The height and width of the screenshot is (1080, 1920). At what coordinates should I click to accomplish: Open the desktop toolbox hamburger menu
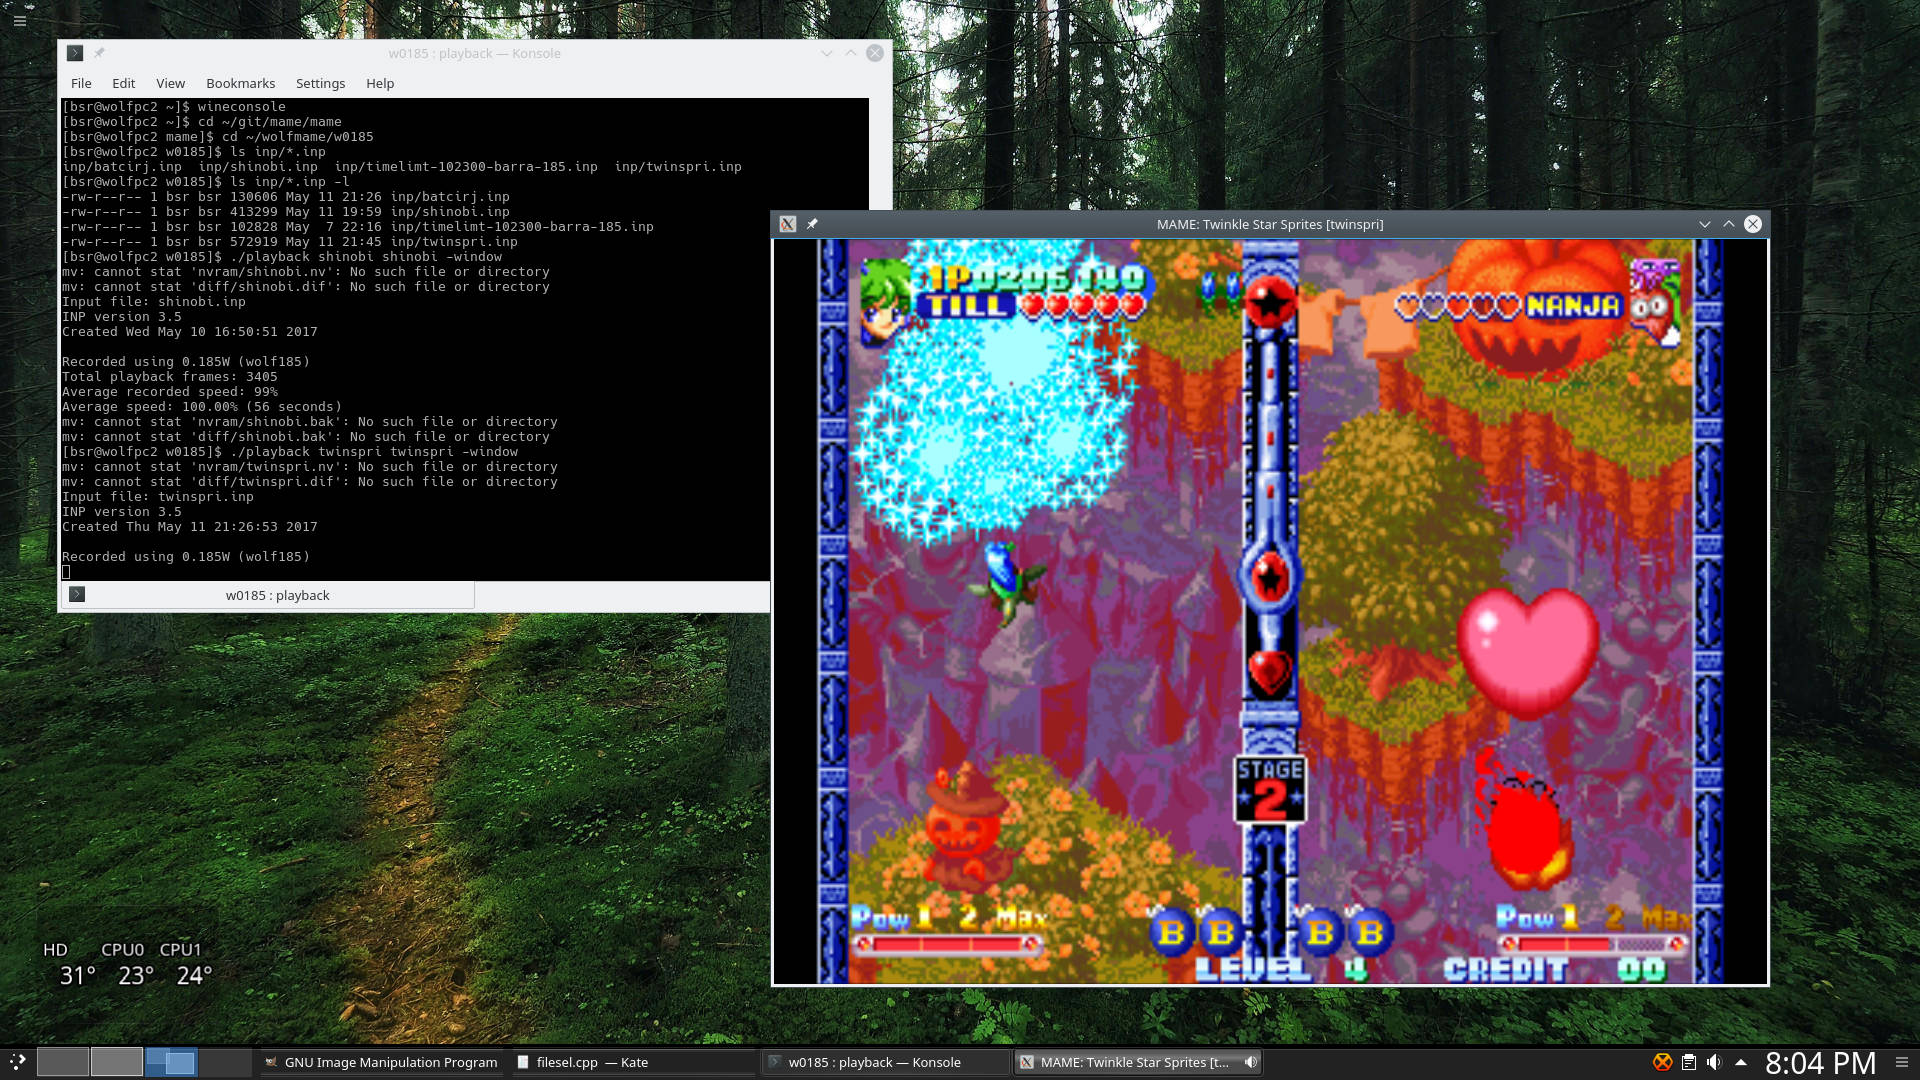click(x=19, y=20)
